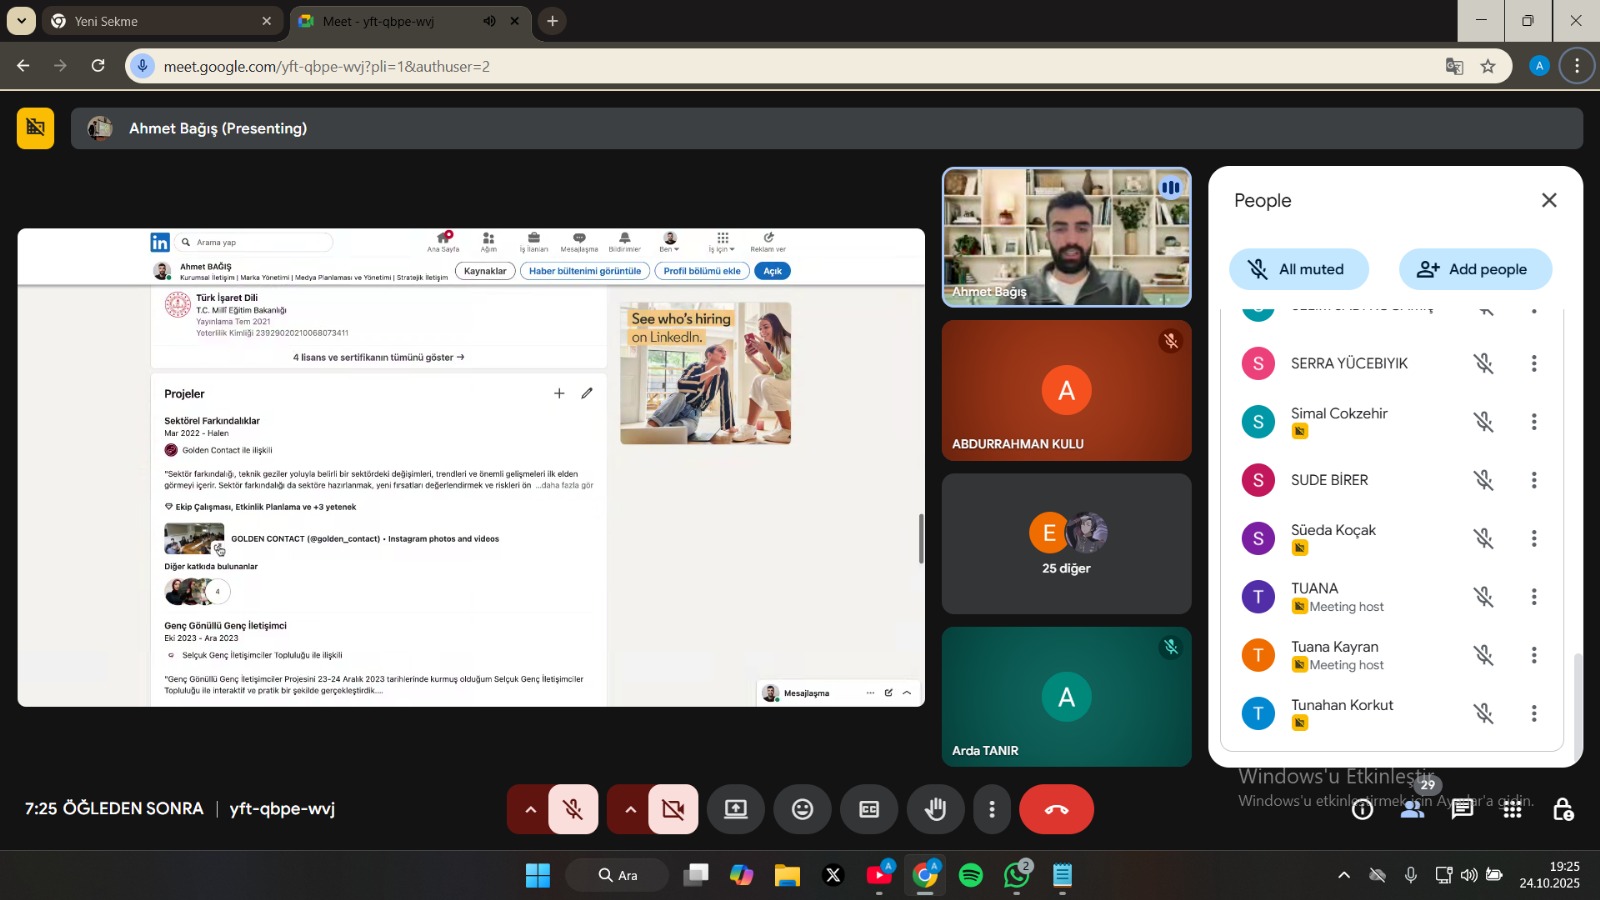
Task: Click the All muted button
Action: pos(1298,269)
